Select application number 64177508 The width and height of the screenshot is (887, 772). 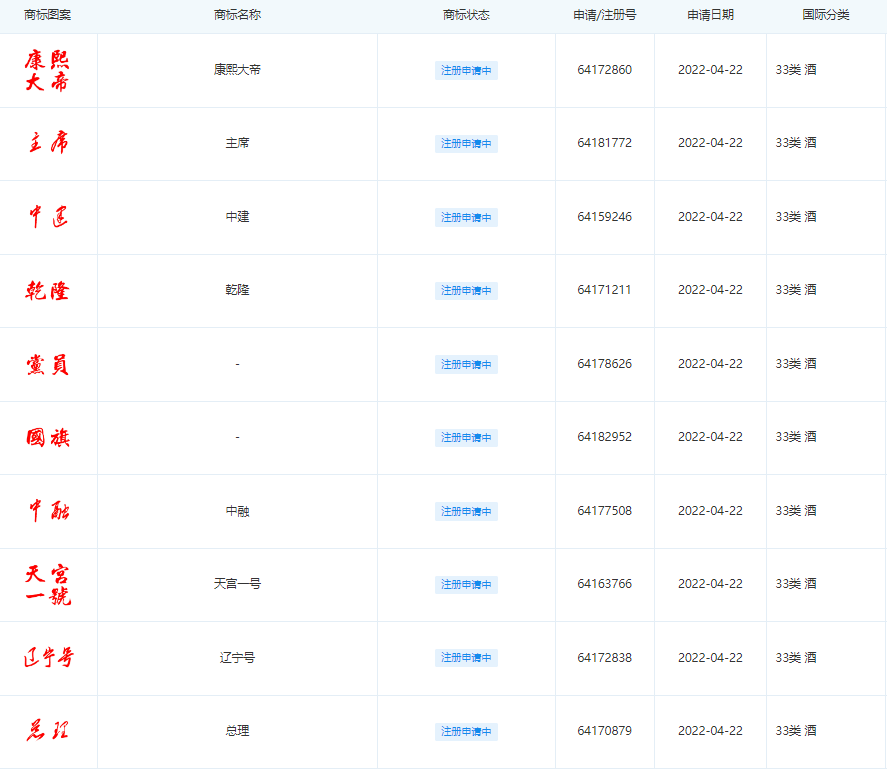click(605, 511)
